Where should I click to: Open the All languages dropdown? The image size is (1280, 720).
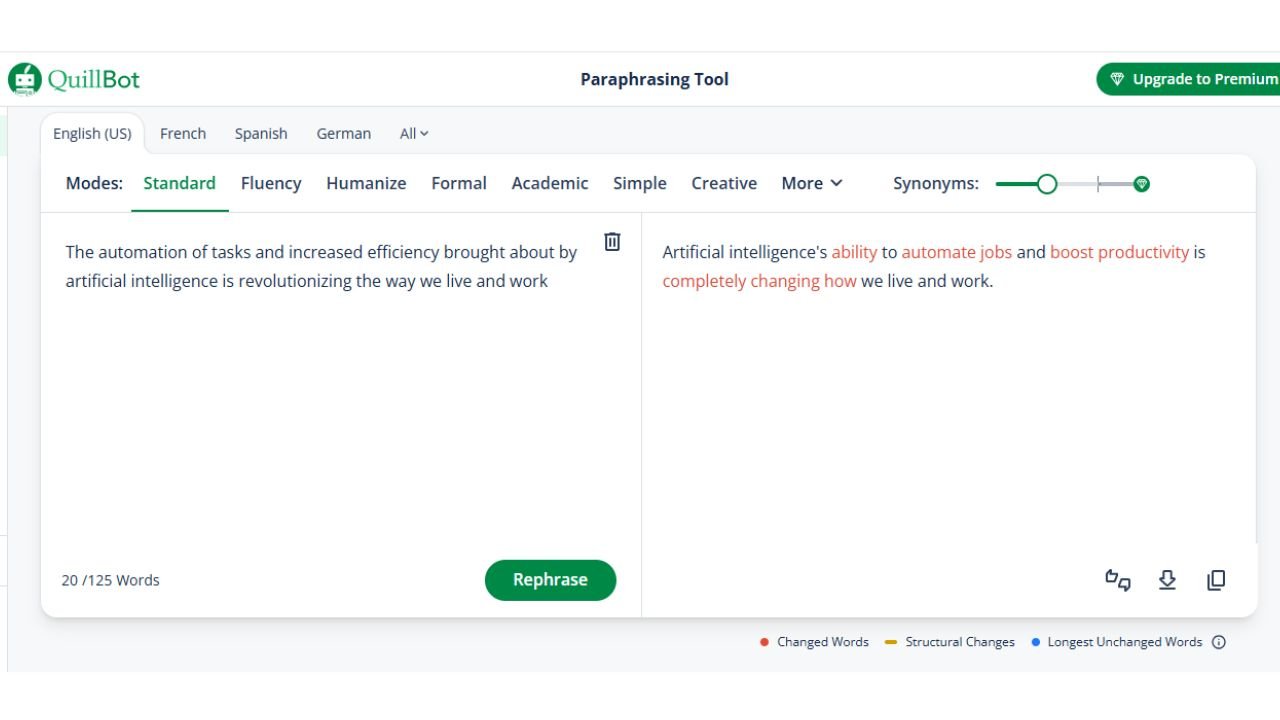(x=413, y=134)
